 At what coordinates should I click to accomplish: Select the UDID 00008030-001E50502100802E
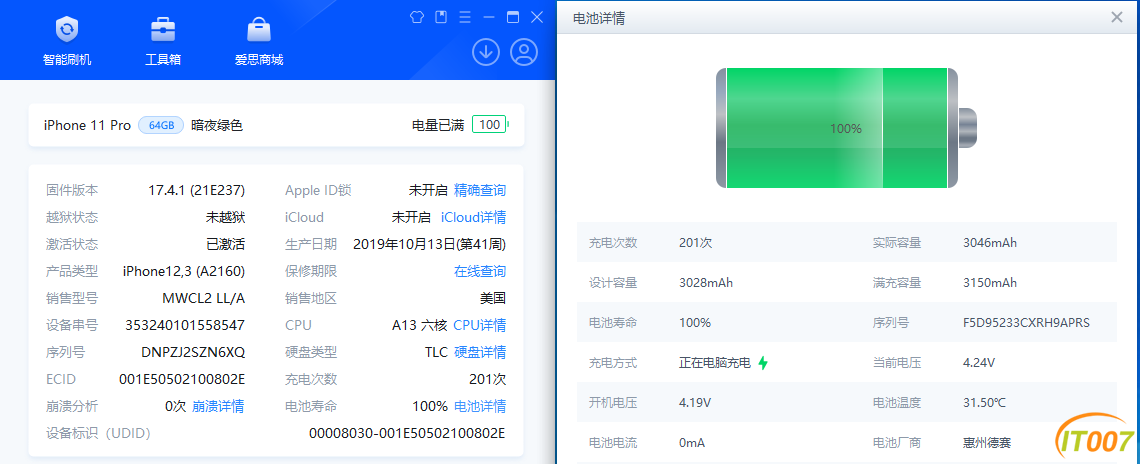click(x=407, y=433)
